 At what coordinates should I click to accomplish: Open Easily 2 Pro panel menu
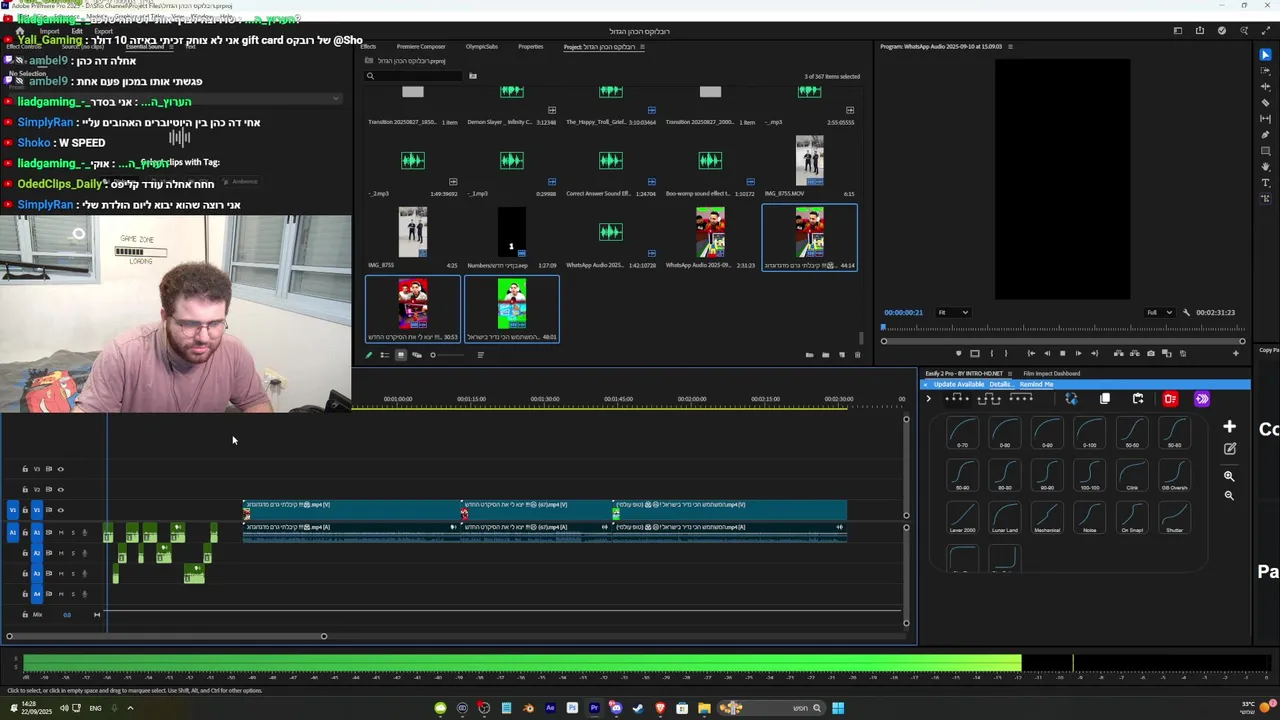tap(1010, 373)
